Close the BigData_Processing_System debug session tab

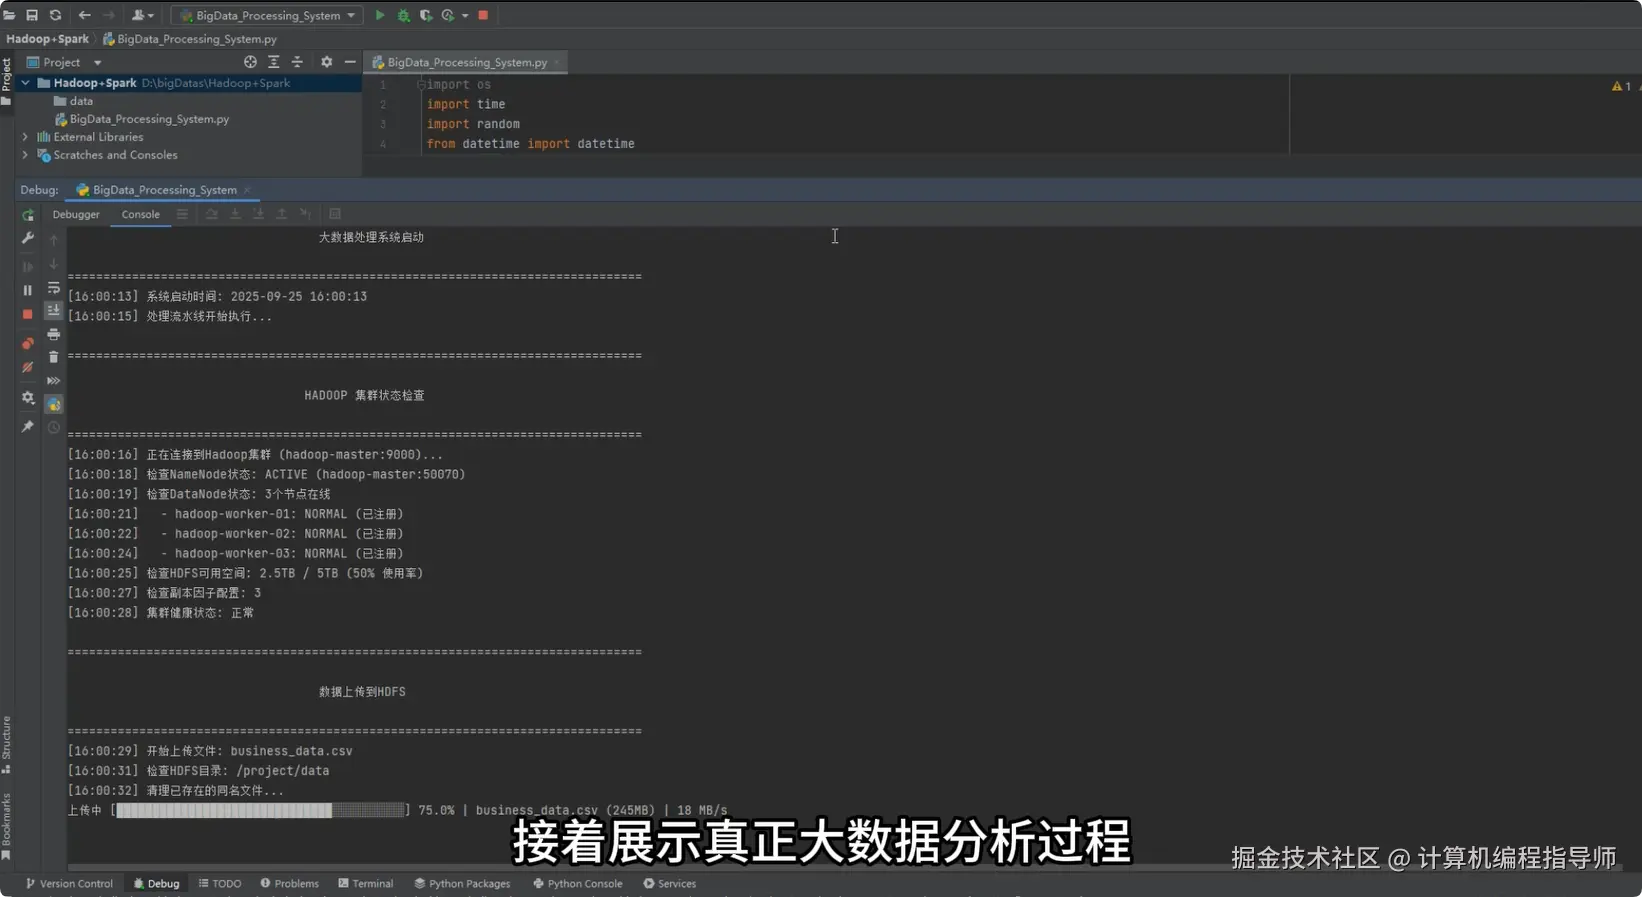click(x=247, y=190)
